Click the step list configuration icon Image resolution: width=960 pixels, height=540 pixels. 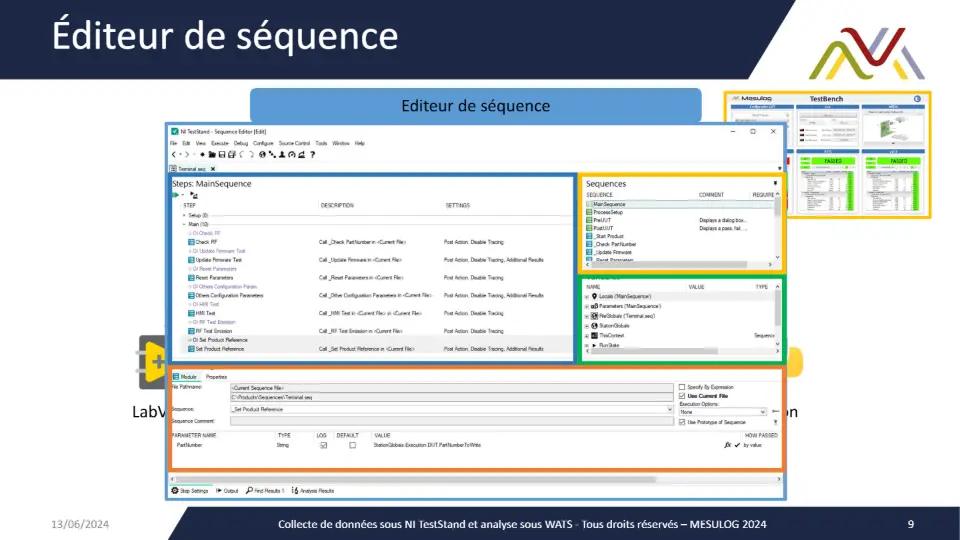click(194, 195)
